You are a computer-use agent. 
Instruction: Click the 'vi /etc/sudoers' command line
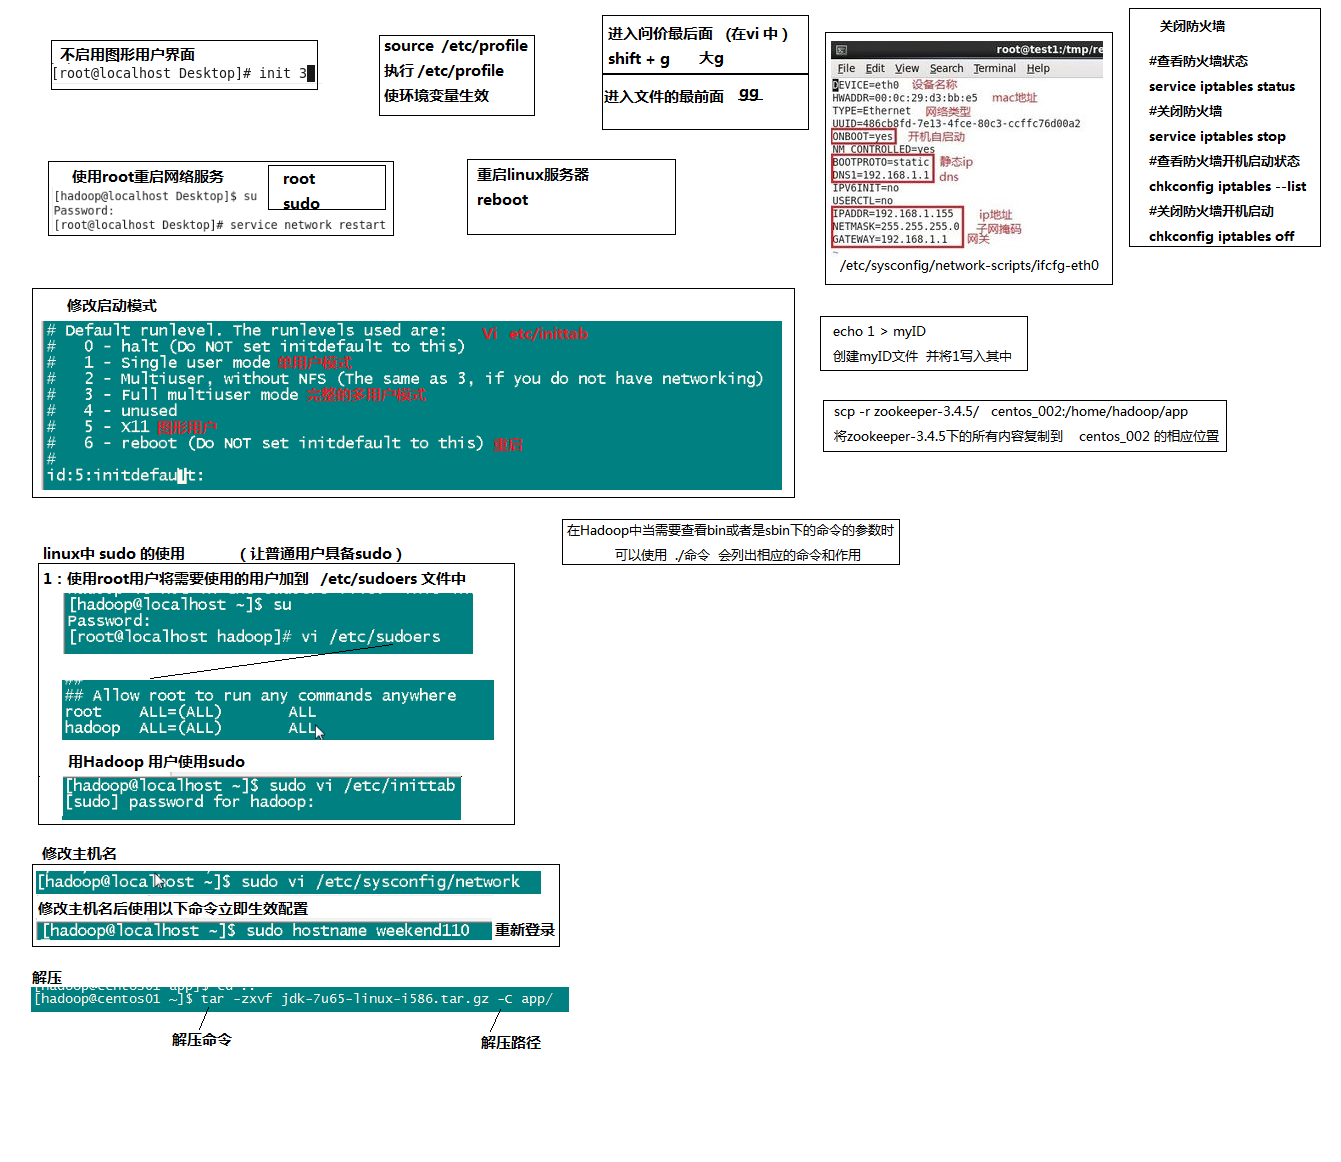[254, 637]
